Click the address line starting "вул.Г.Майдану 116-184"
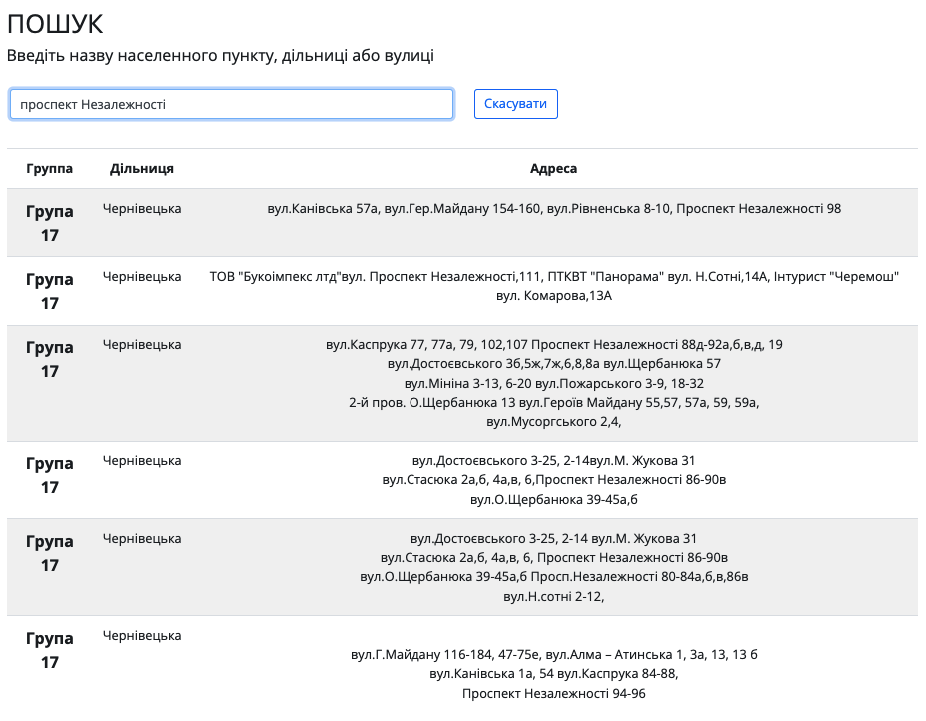 click(x=554, y=655)
